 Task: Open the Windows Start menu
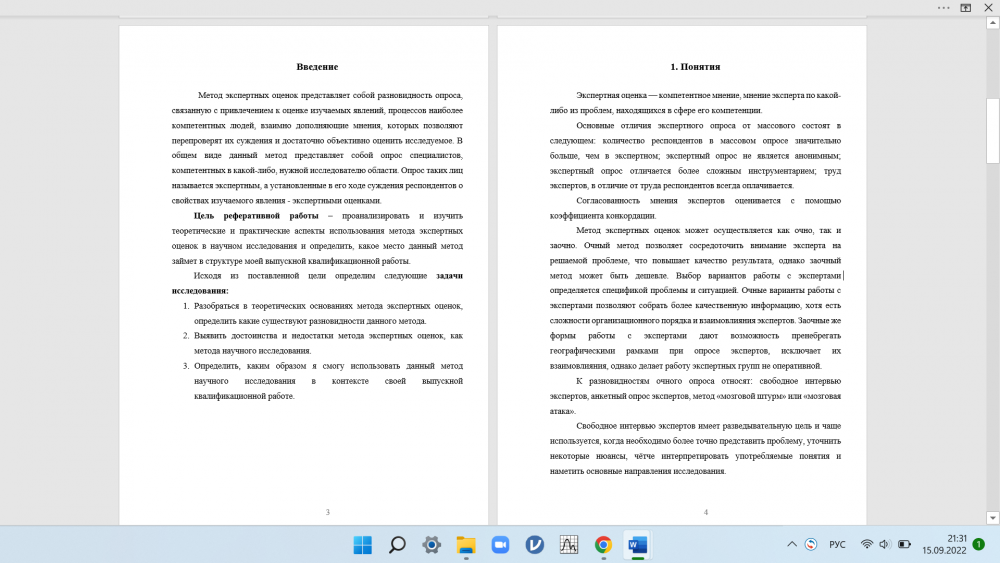(x=362, y=545)
